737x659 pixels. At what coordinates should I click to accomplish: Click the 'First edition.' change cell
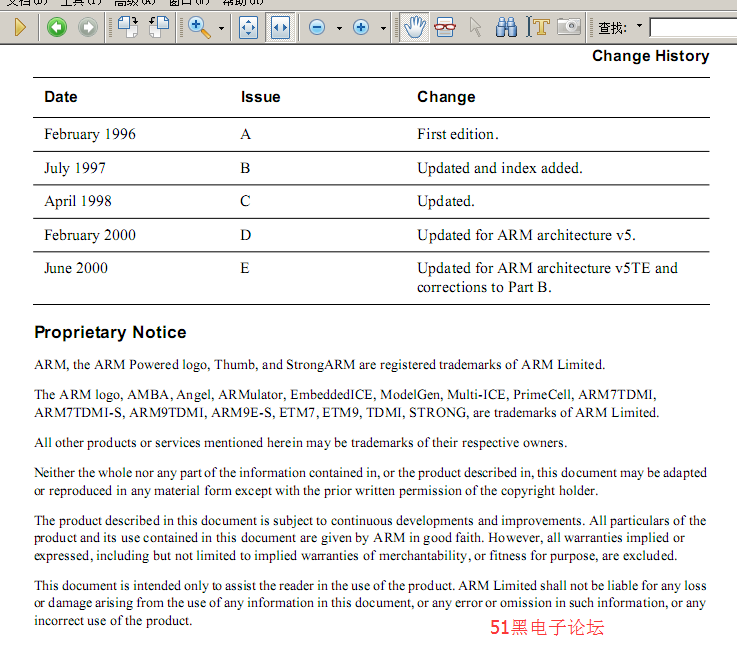click(457, 134)
